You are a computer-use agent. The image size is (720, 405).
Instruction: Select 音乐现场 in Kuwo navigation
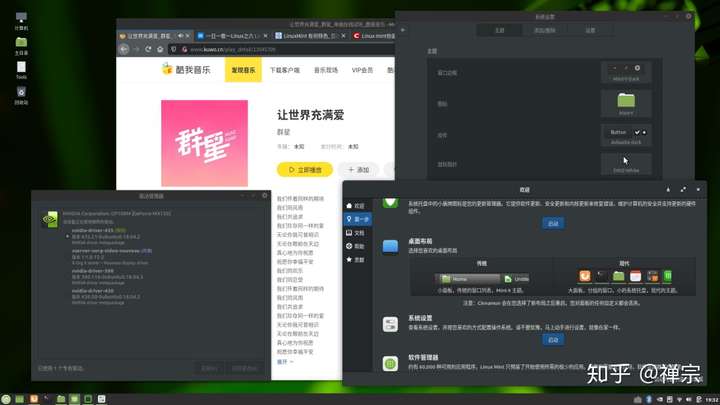[326, 70]
